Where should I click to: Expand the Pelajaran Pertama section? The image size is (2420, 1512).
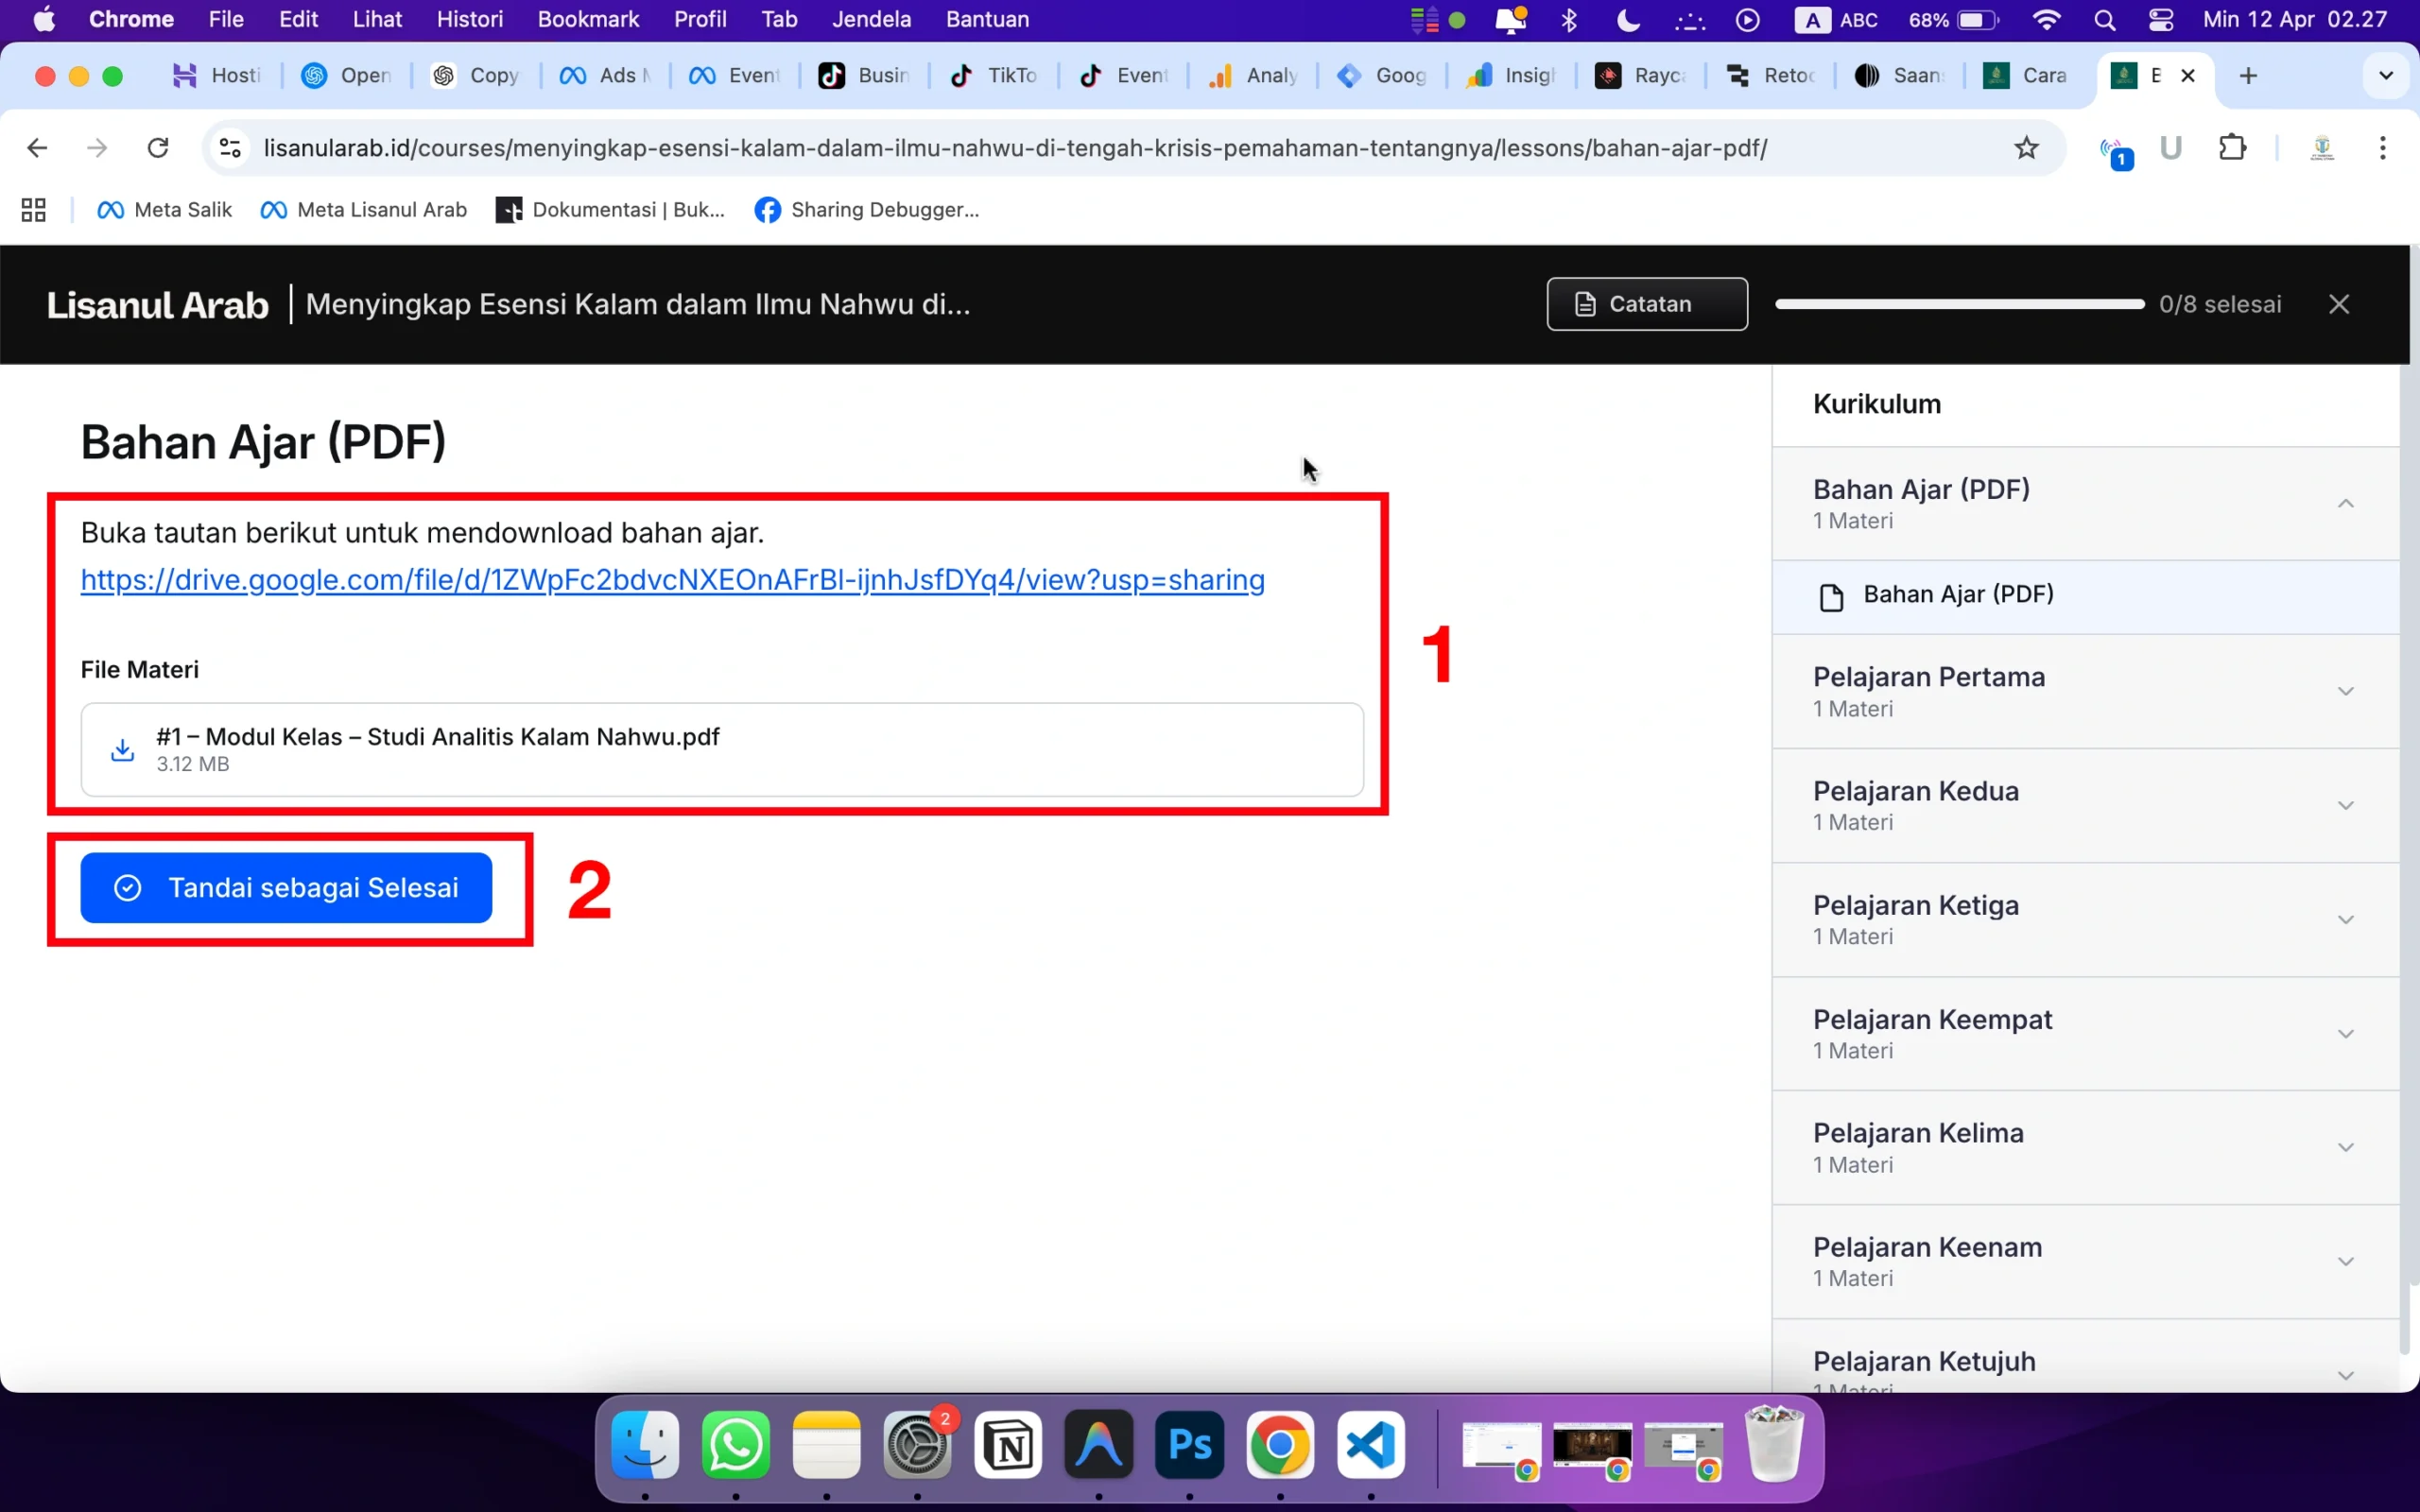(x=2345, y=692)
